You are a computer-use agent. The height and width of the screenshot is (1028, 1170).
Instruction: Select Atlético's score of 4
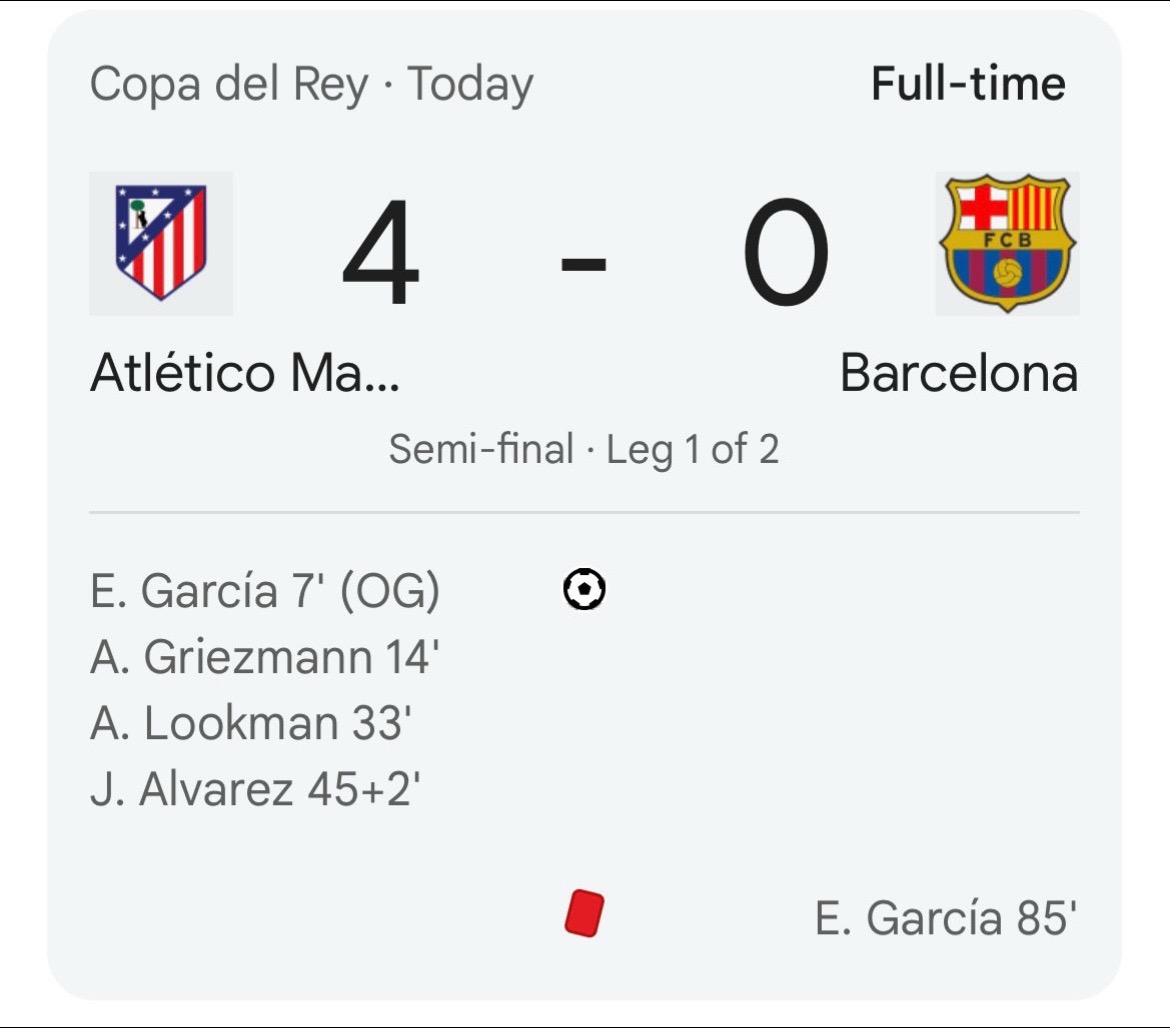[x=381, y=252]
